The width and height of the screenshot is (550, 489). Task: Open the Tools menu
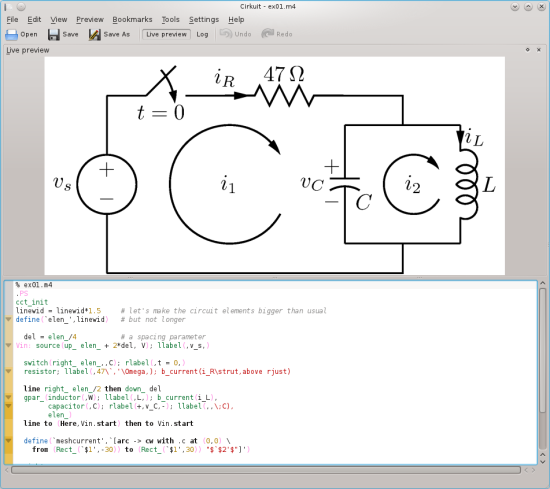pyautogui.click(x=170, y=20)
